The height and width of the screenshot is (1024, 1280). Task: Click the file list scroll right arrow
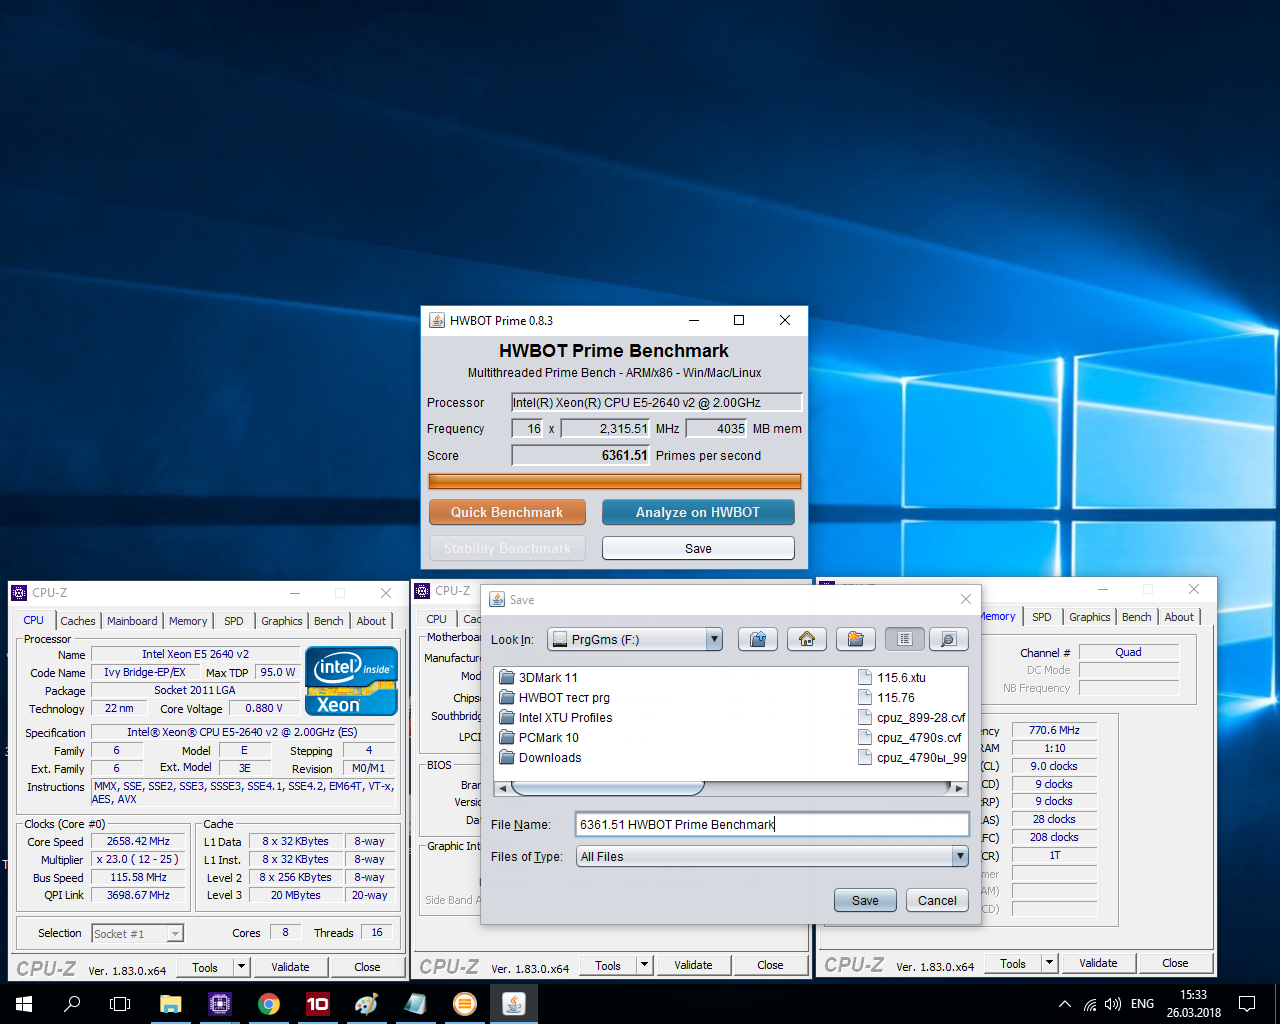tap(959, 788)
